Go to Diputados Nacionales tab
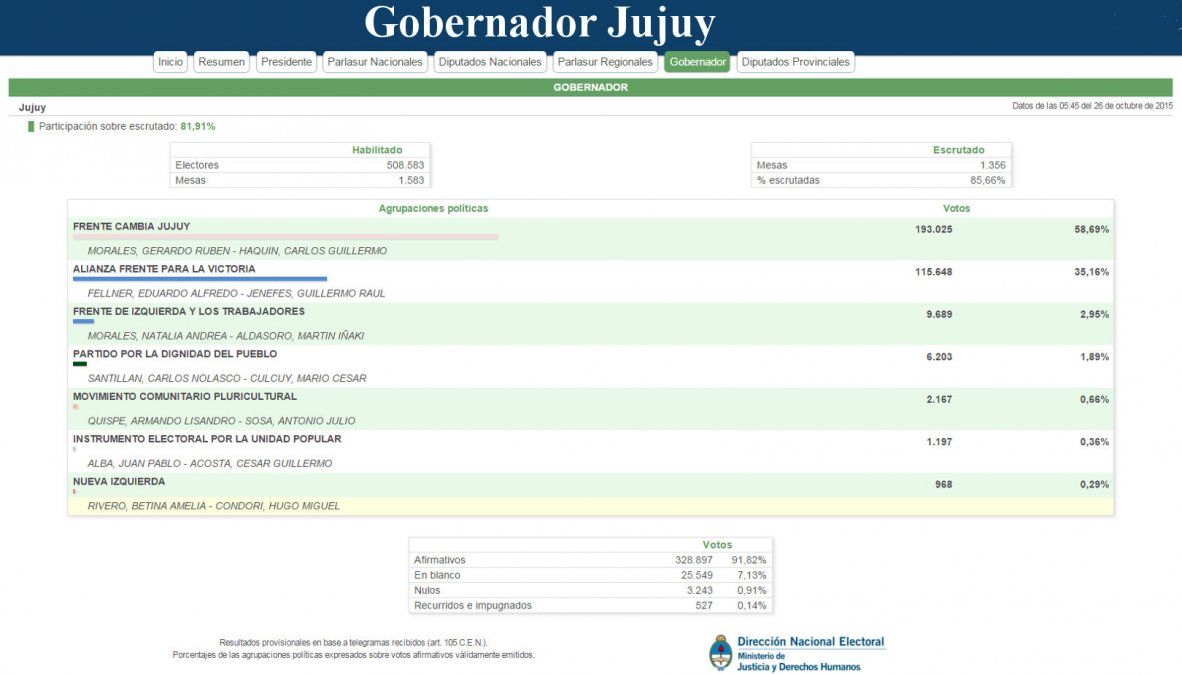The height and width of the screenshot is (674, 1182). point(490,62)
